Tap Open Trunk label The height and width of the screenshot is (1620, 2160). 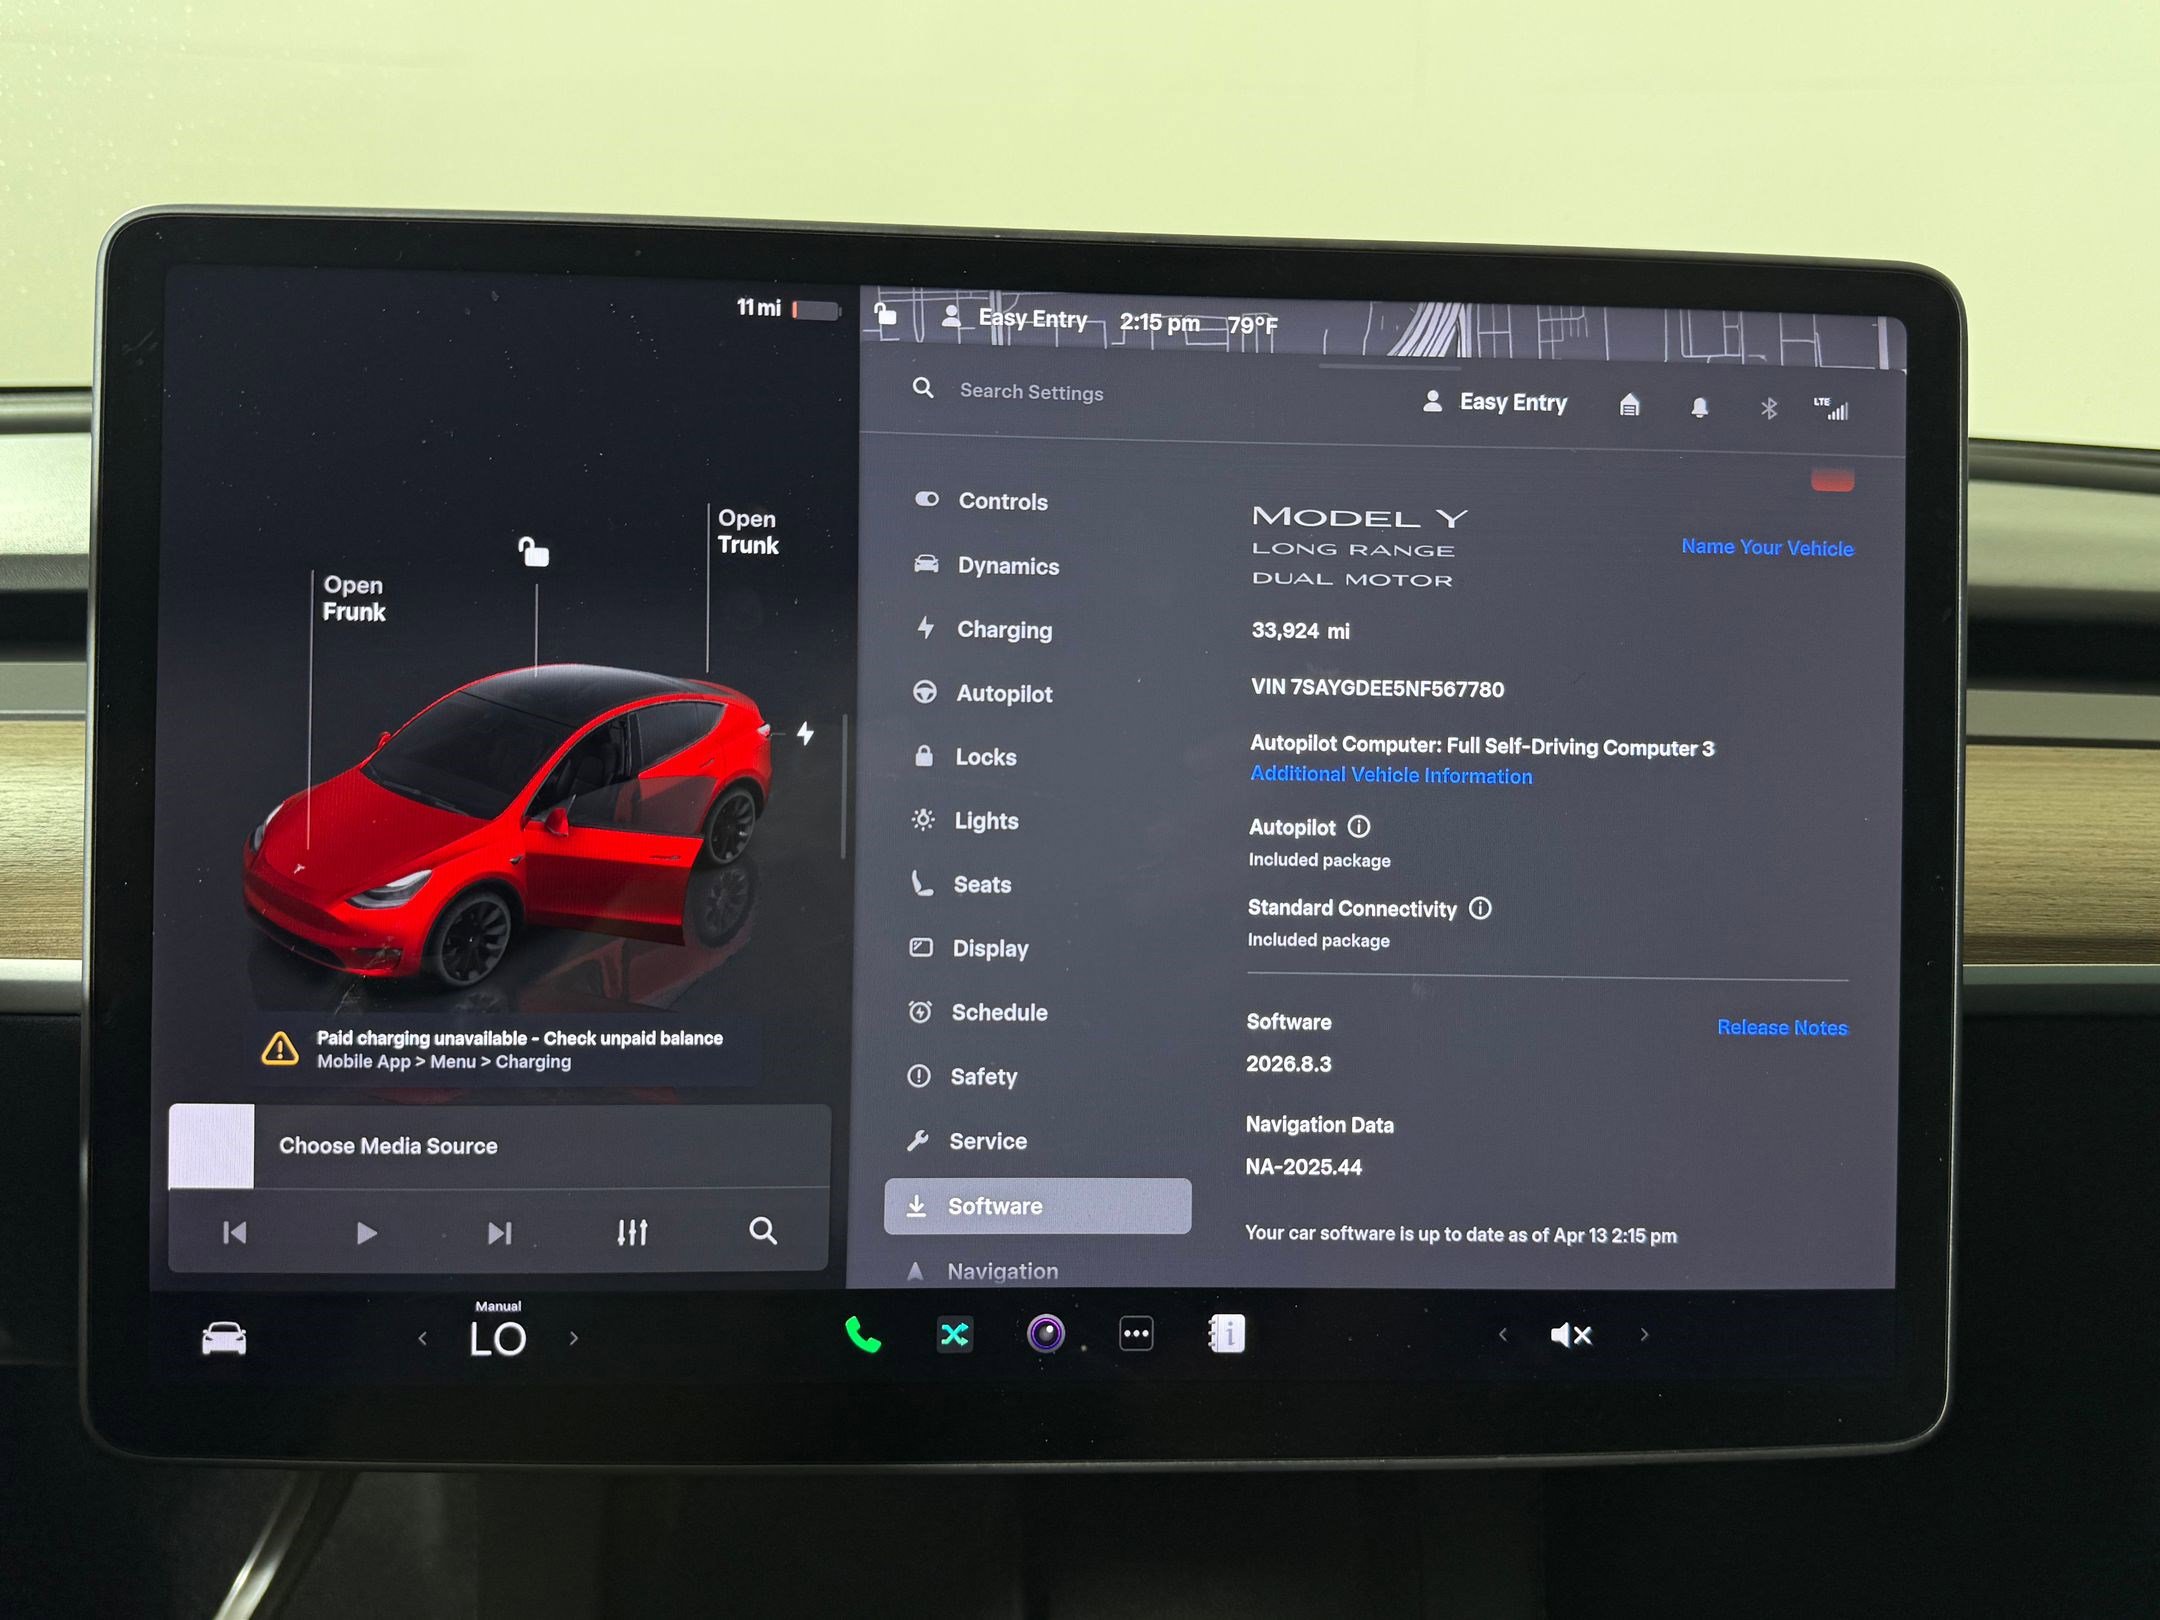747,532
